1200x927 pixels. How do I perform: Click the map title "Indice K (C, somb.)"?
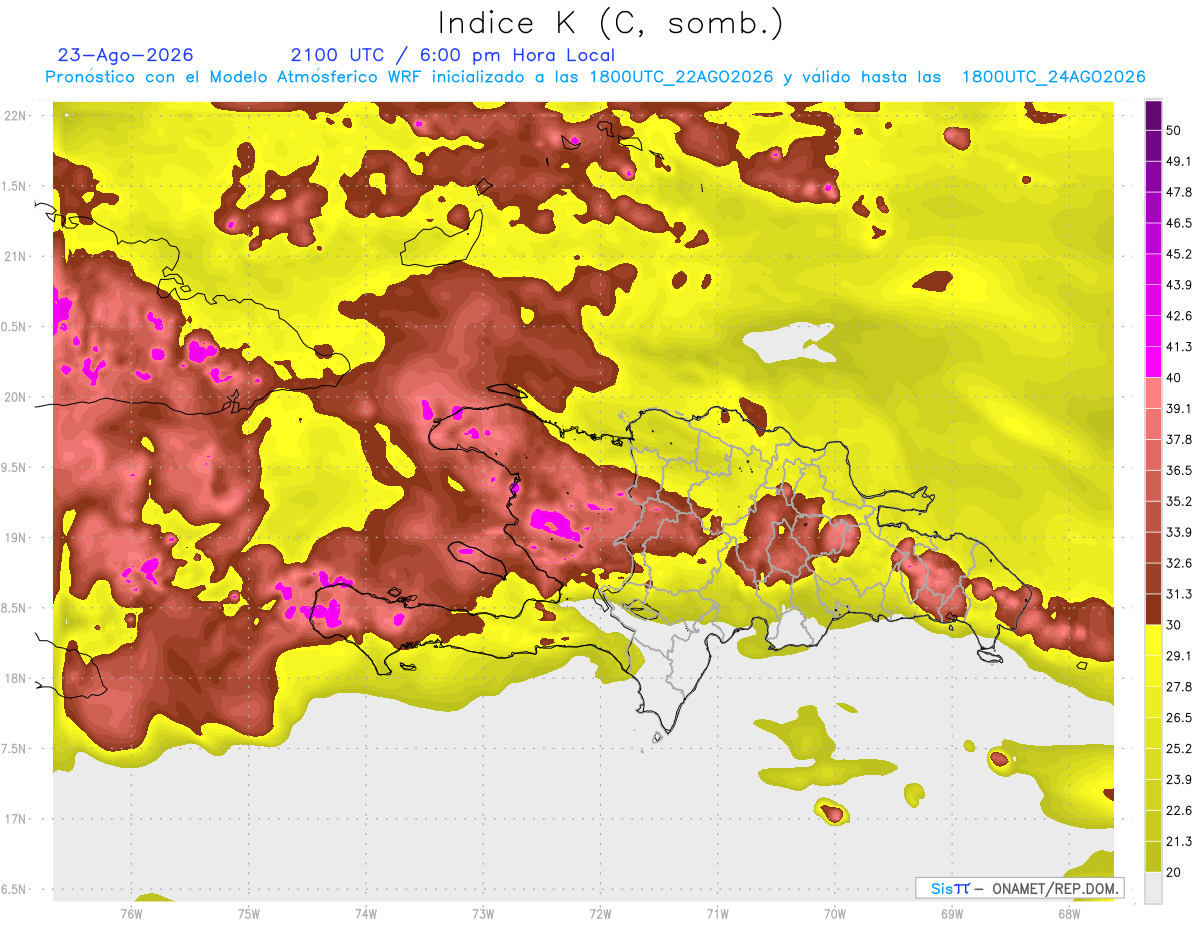click(610, 24)
